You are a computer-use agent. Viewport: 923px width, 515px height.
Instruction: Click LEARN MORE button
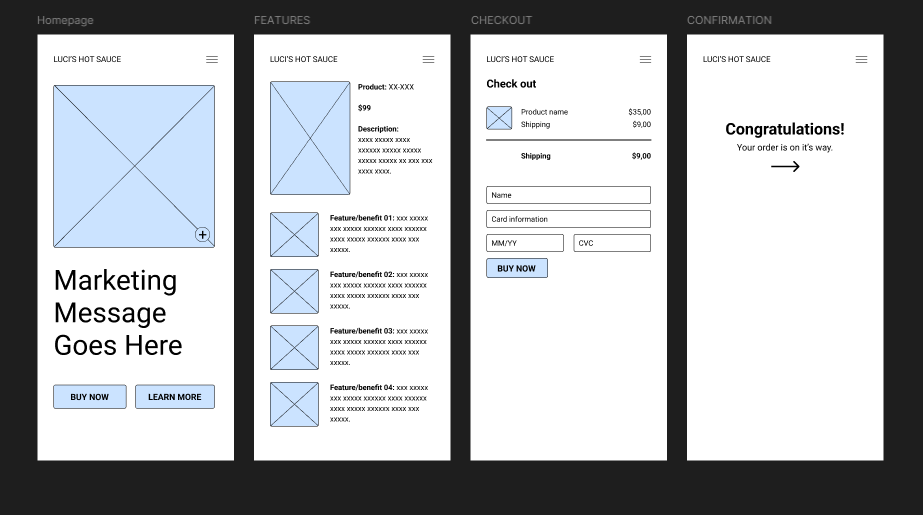(x=175, y=397)
